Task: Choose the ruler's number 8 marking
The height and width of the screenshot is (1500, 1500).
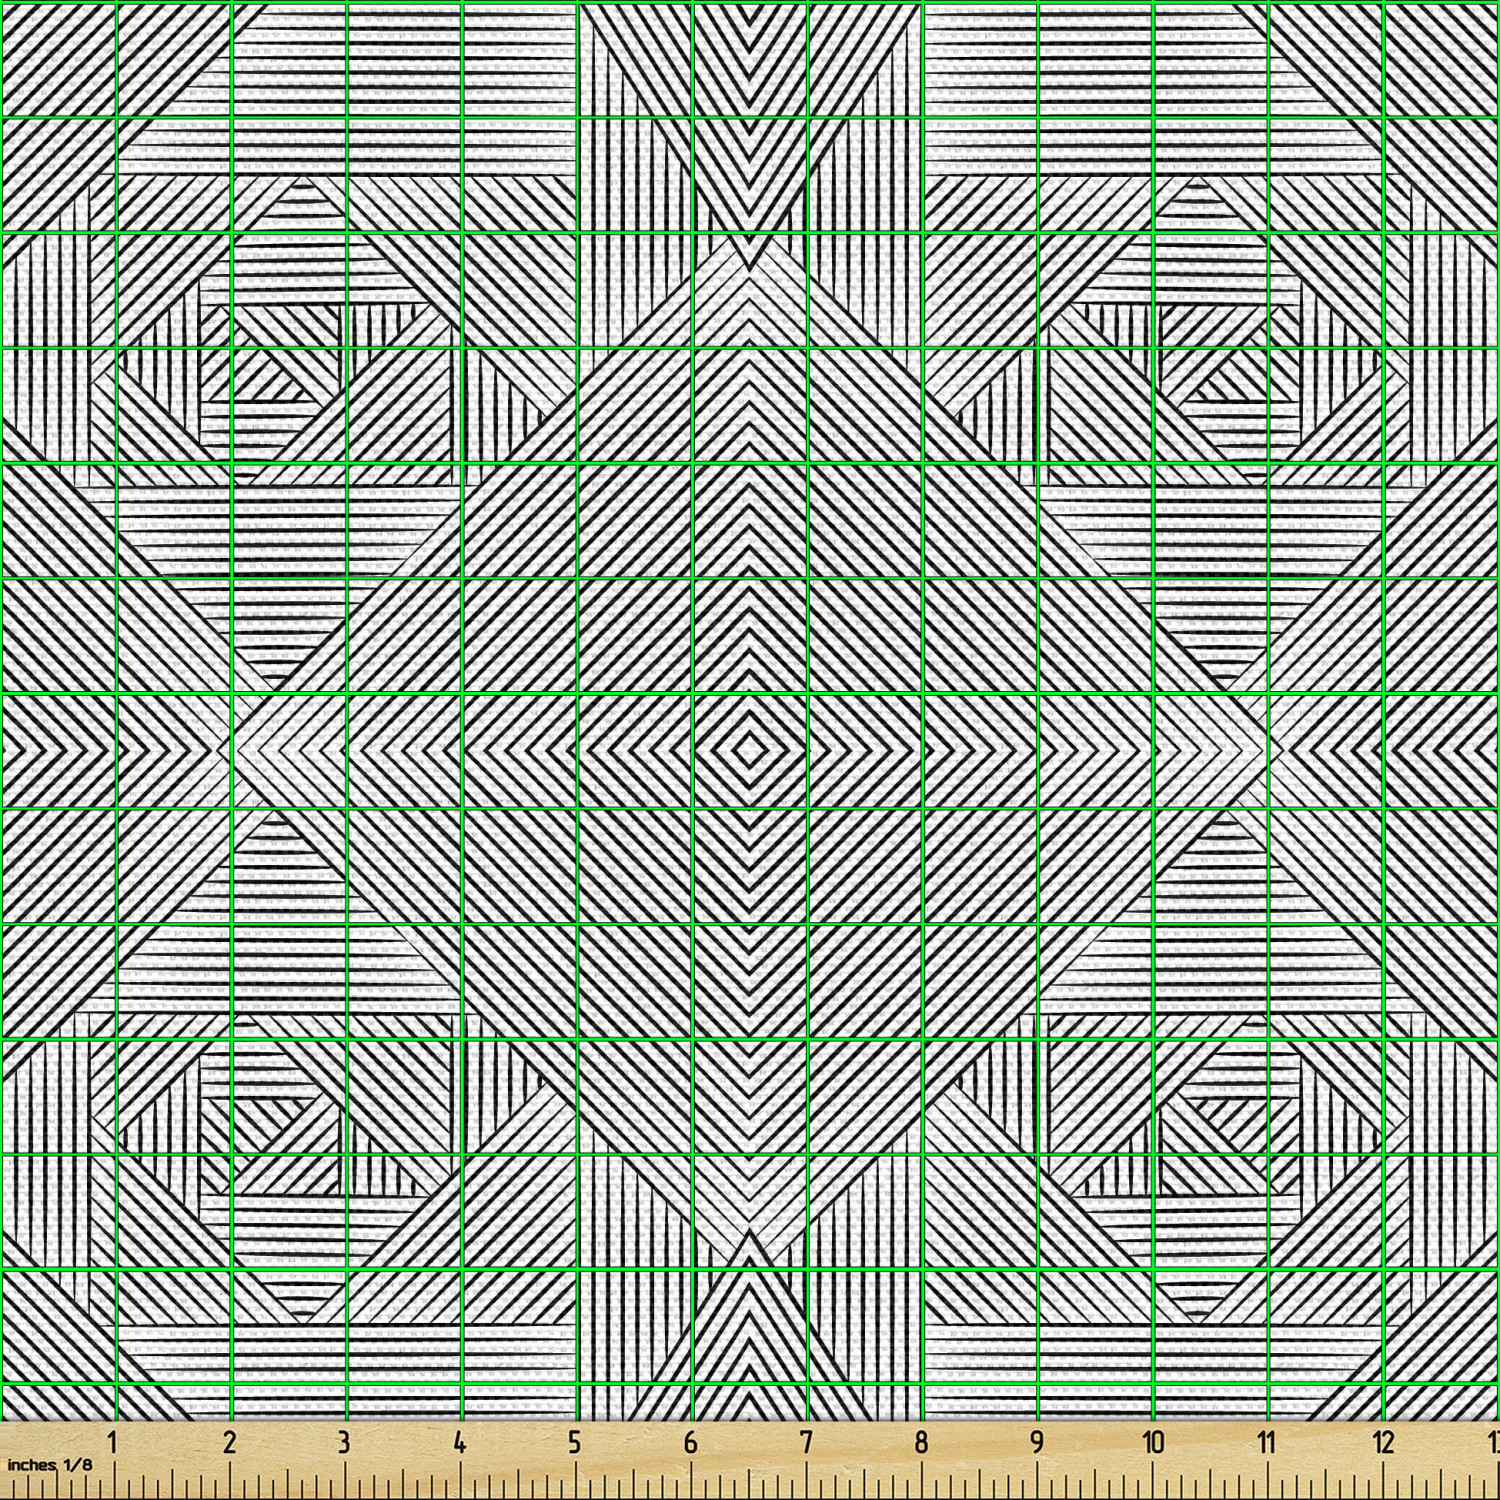Action: pyautogui.click(x=921, y=1442)
